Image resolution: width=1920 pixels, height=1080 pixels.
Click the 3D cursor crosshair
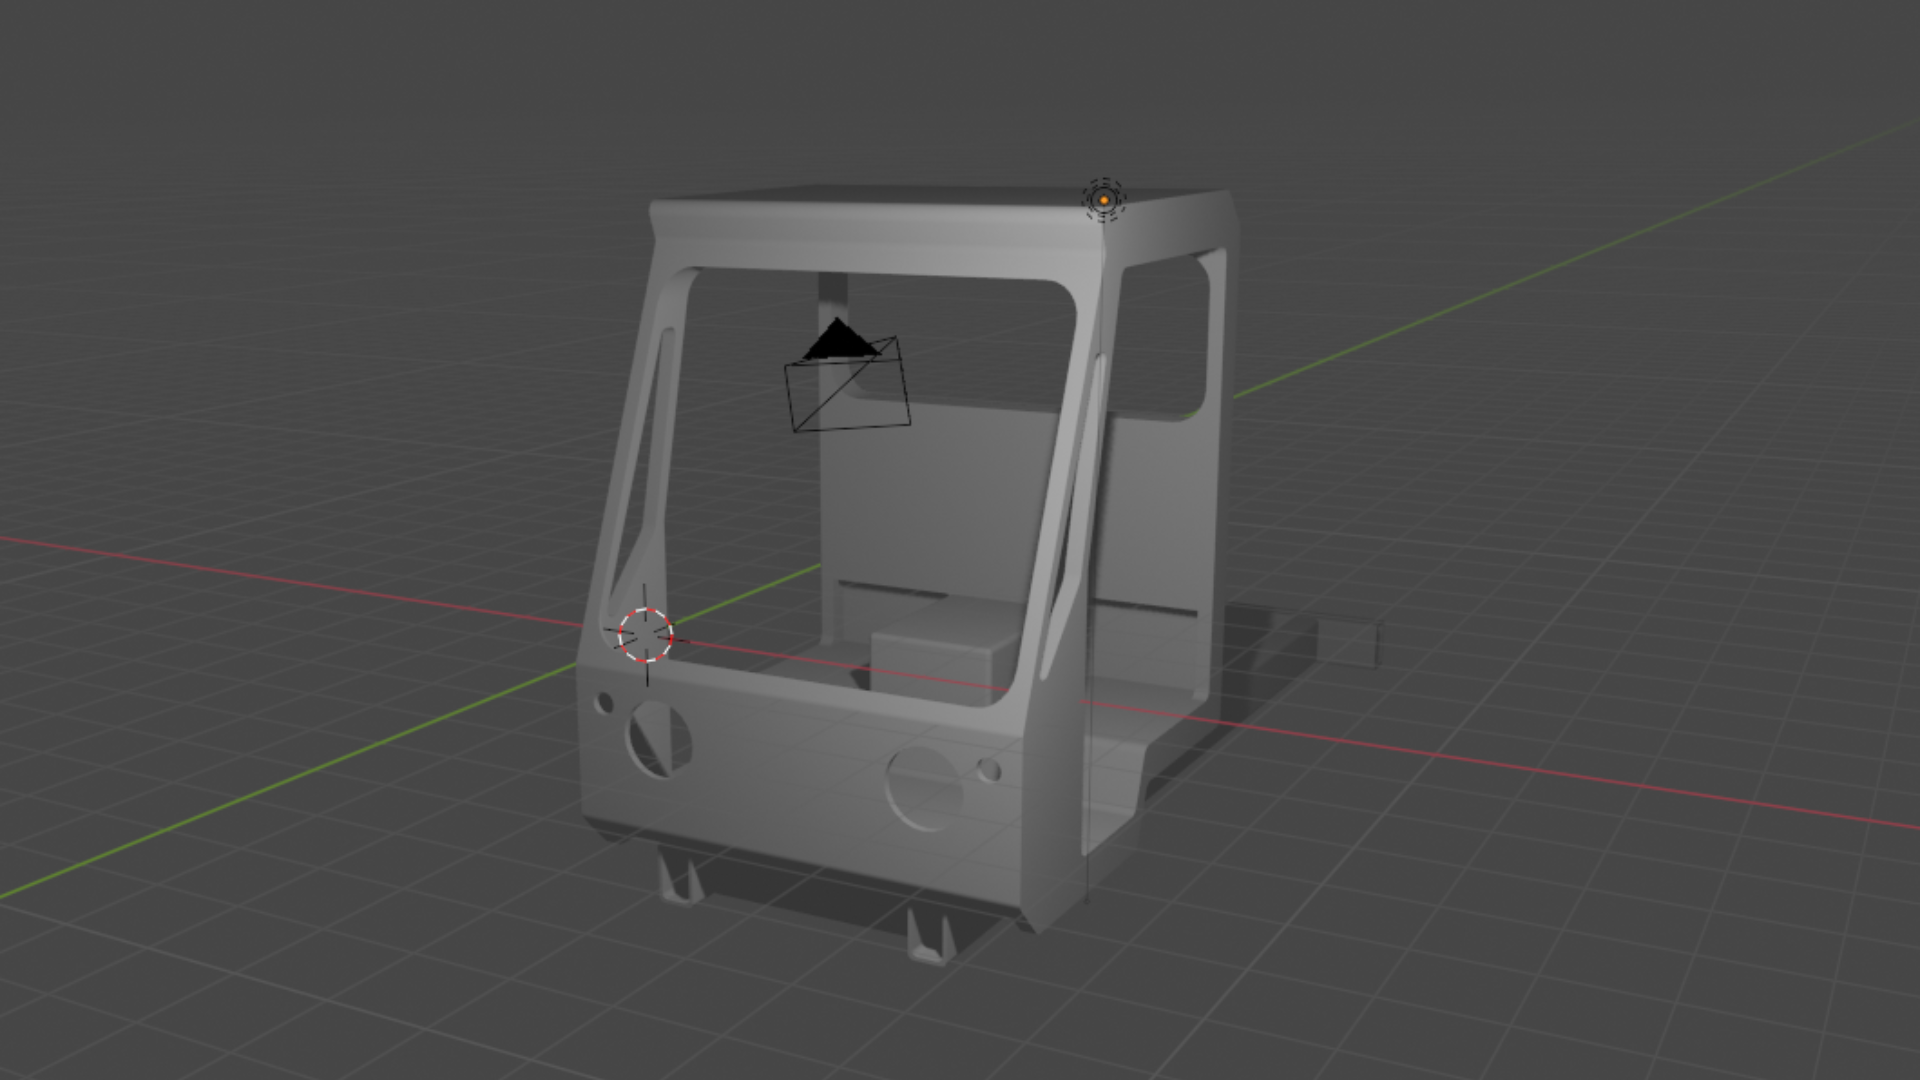tap(645, 635)
